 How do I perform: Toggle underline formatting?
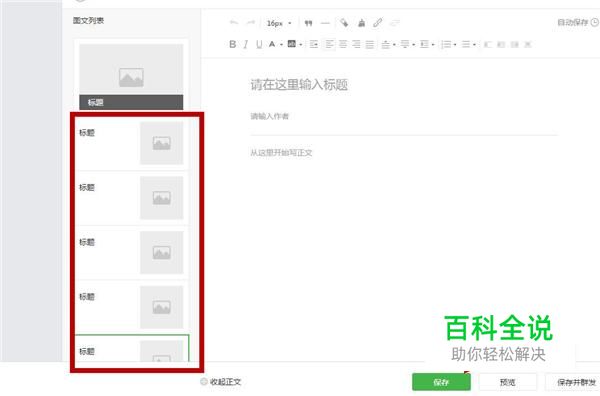pos(259,44)
